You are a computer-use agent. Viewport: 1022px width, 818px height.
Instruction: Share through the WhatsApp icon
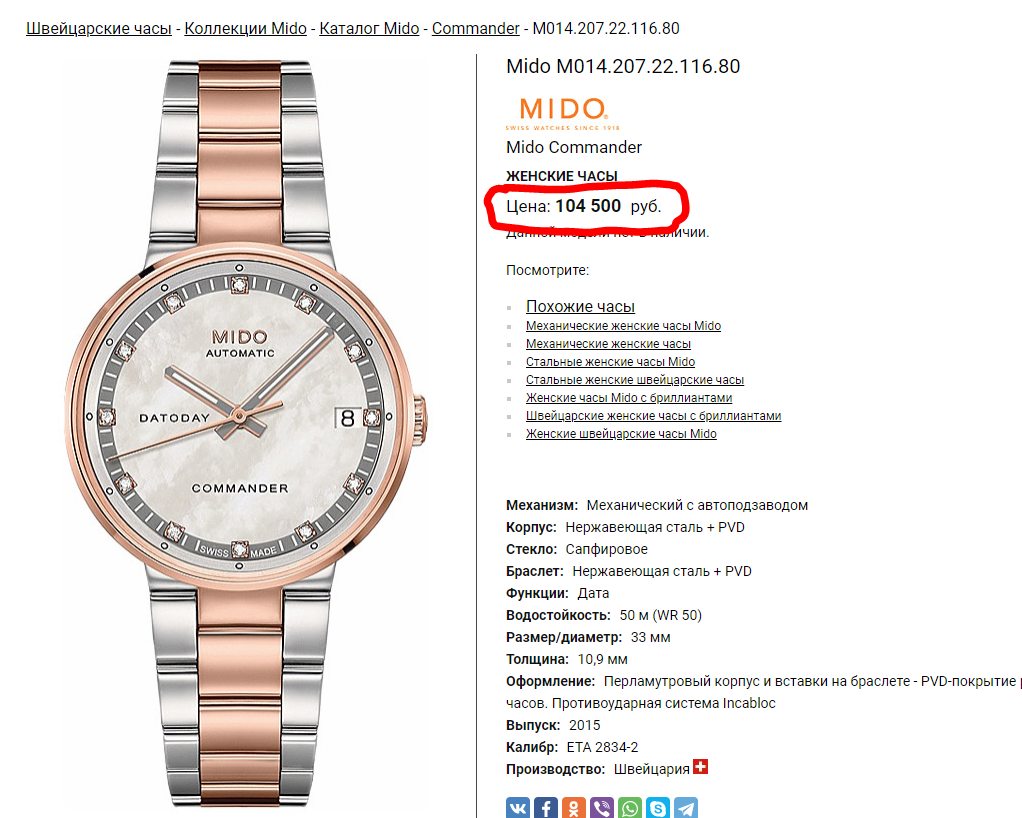click(x=630, y=808)
